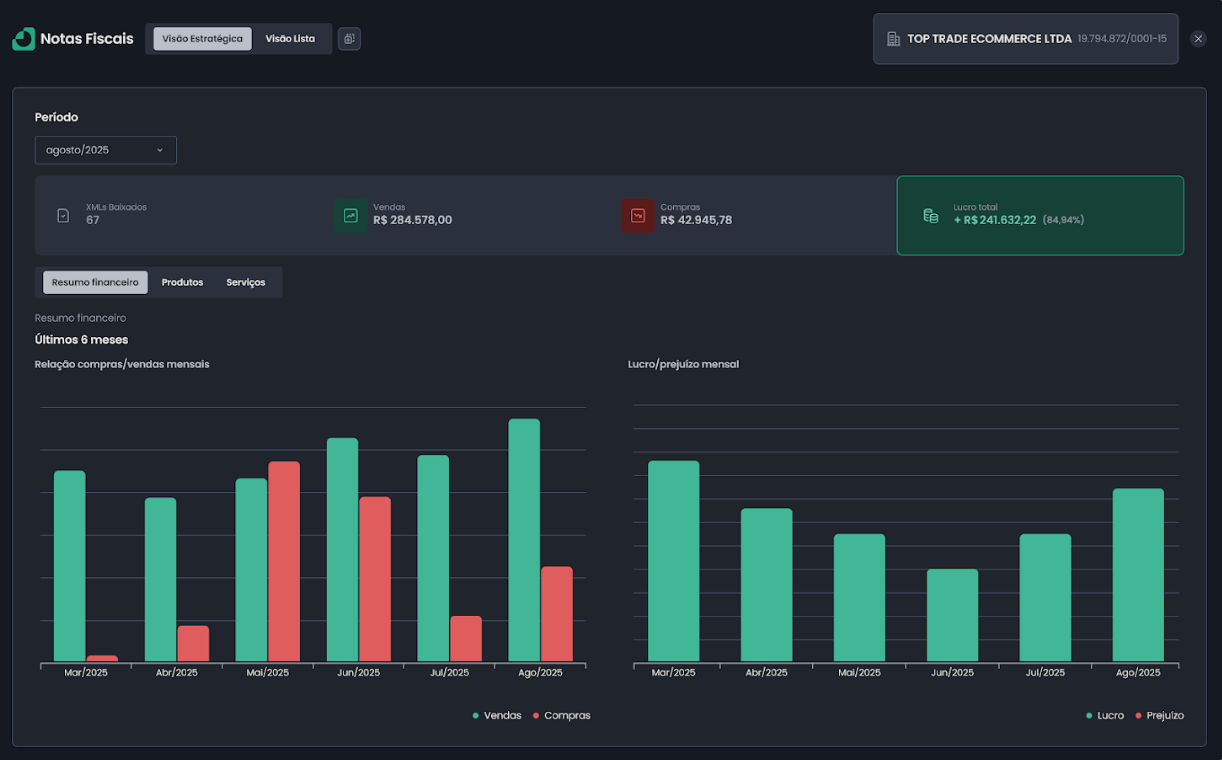Viewport: 1222px width, 760px height.
Task: Switch to Visão Lista view
Action: click(290, 39)
